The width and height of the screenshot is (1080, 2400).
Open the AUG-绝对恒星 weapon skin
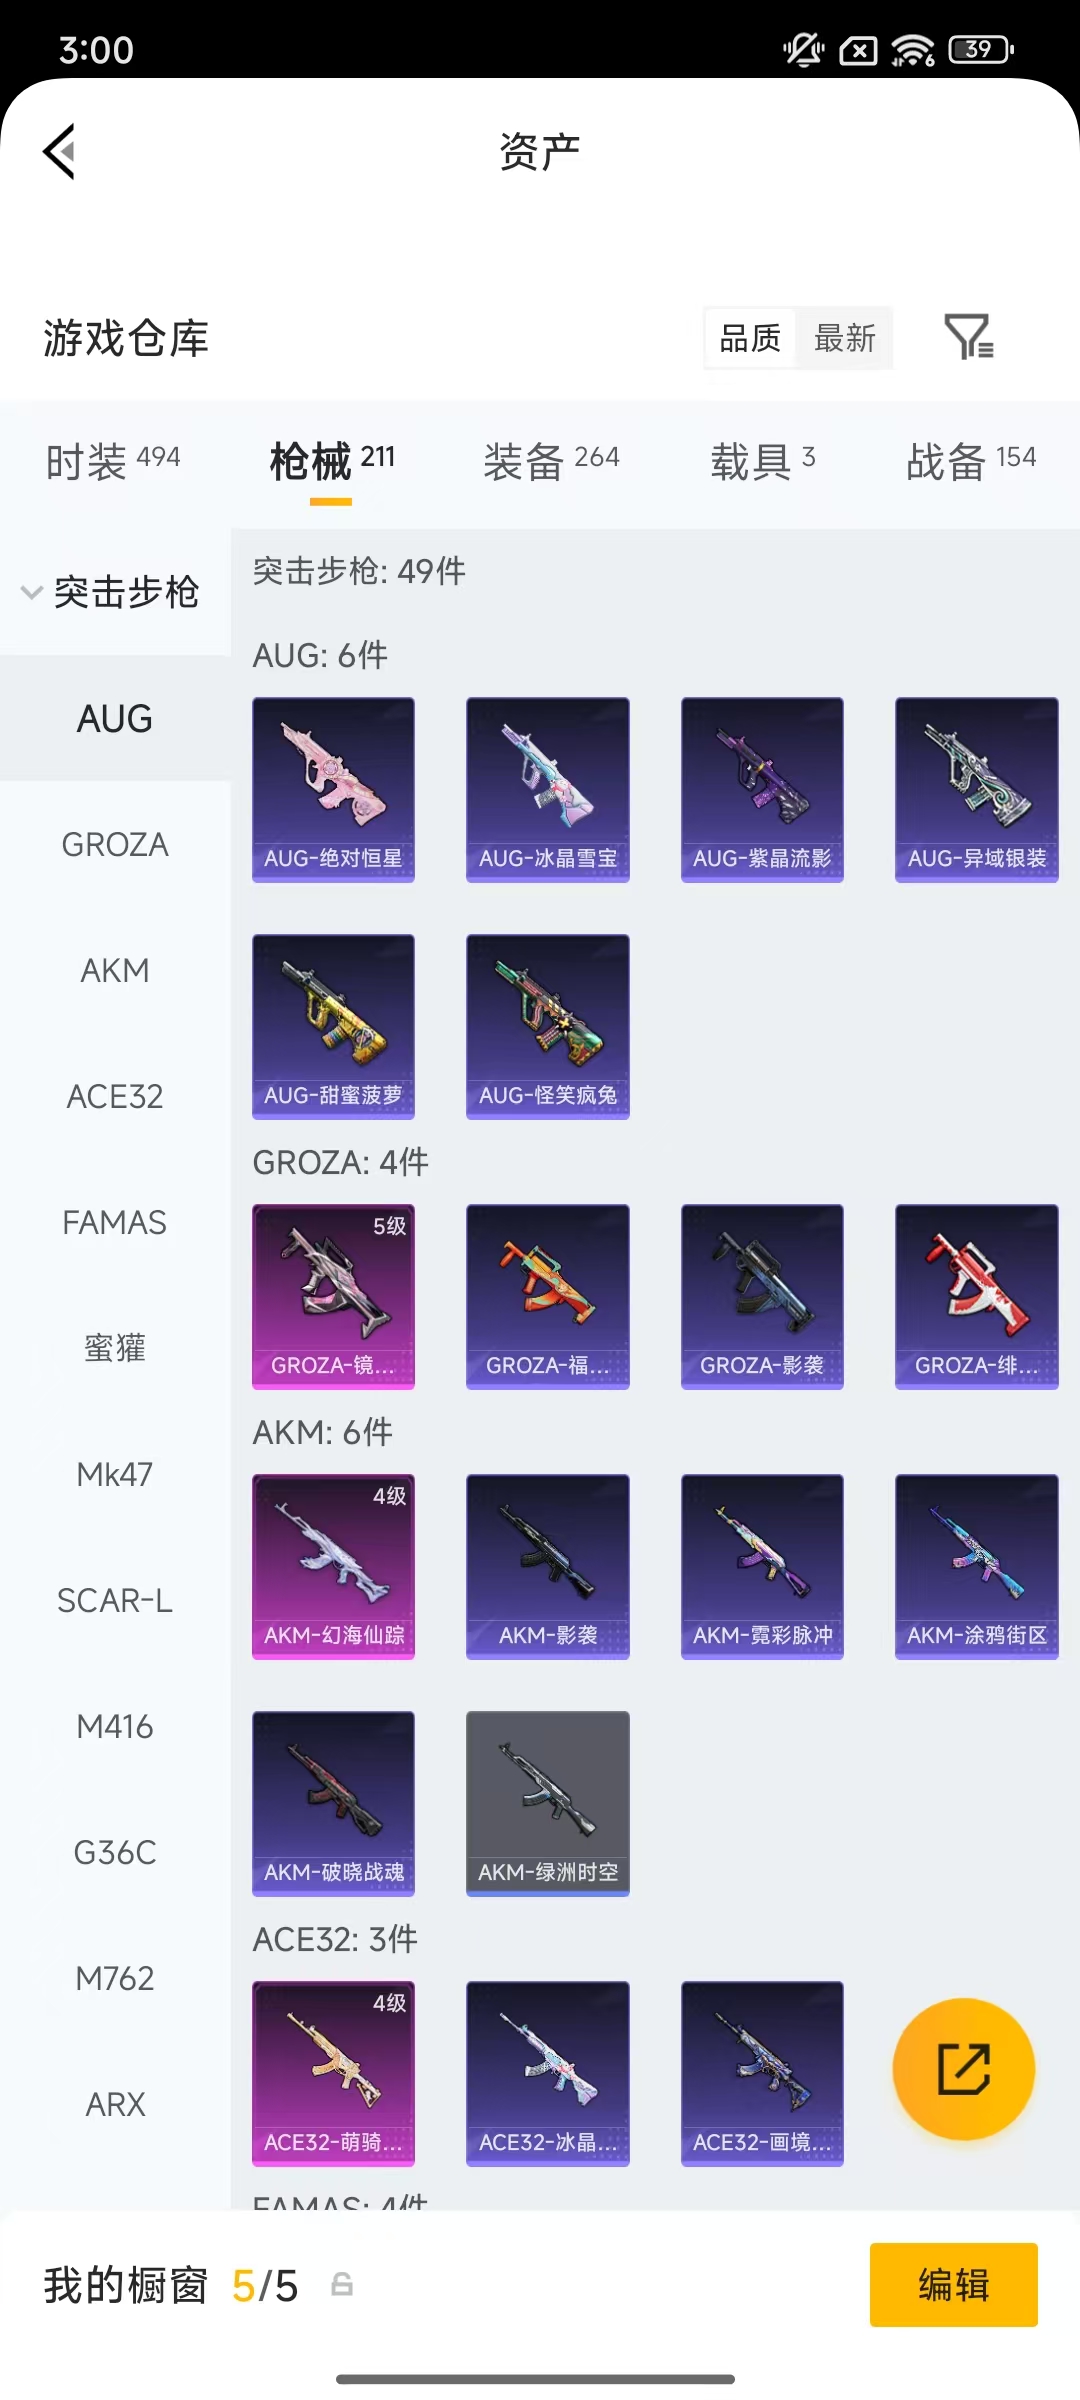pyautogui.click(x=333, y=790)
